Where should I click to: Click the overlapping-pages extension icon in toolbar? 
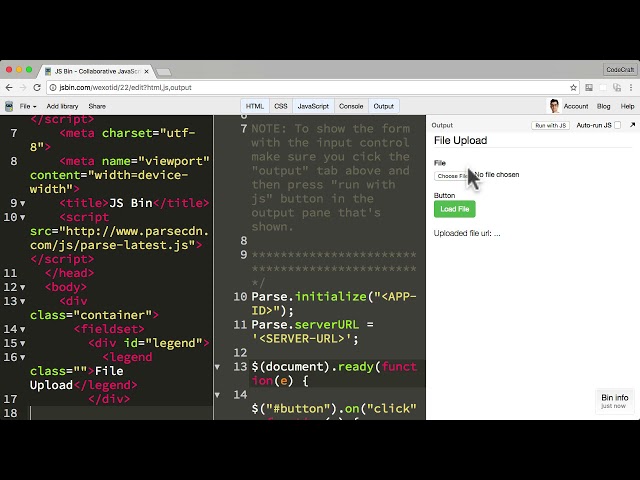click(x=617, y=87)
